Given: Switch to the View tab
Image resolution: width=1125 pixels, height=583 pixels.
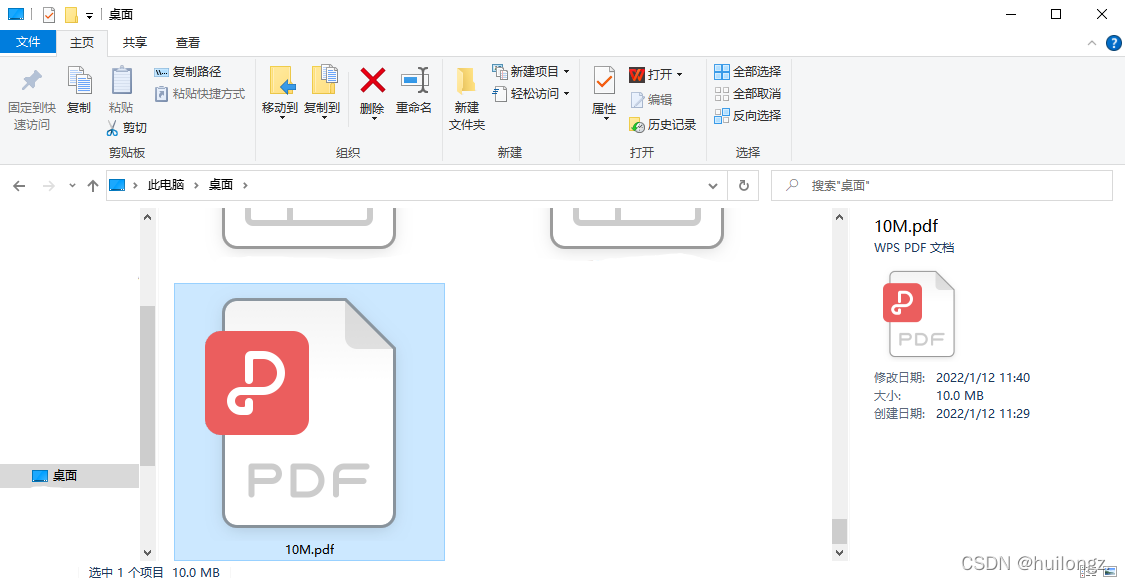Looking at the screenshot, I should coord(188,42).
